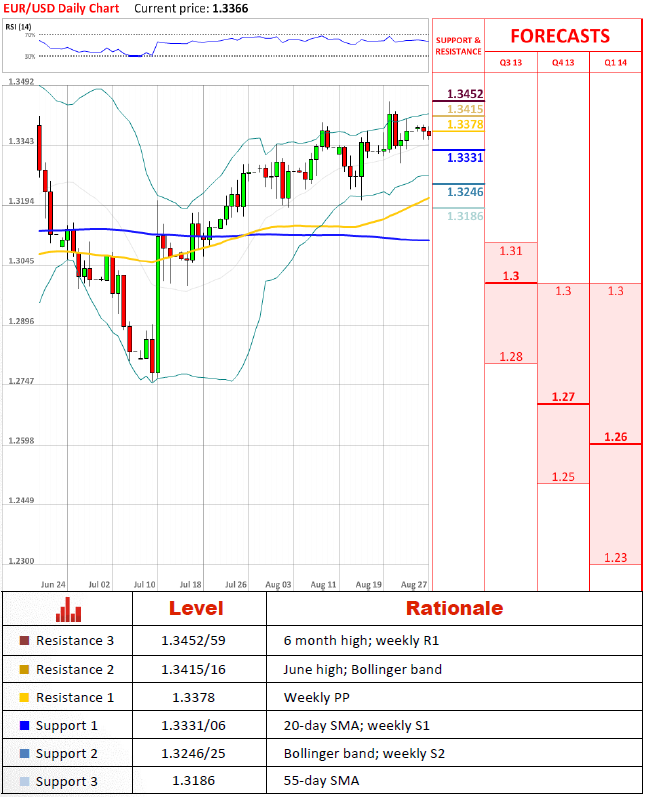Image resolution: width=646 pixels, height=797 pixels.
Task: Click the Aug 11 date axis label
Action: coord(323,585)
